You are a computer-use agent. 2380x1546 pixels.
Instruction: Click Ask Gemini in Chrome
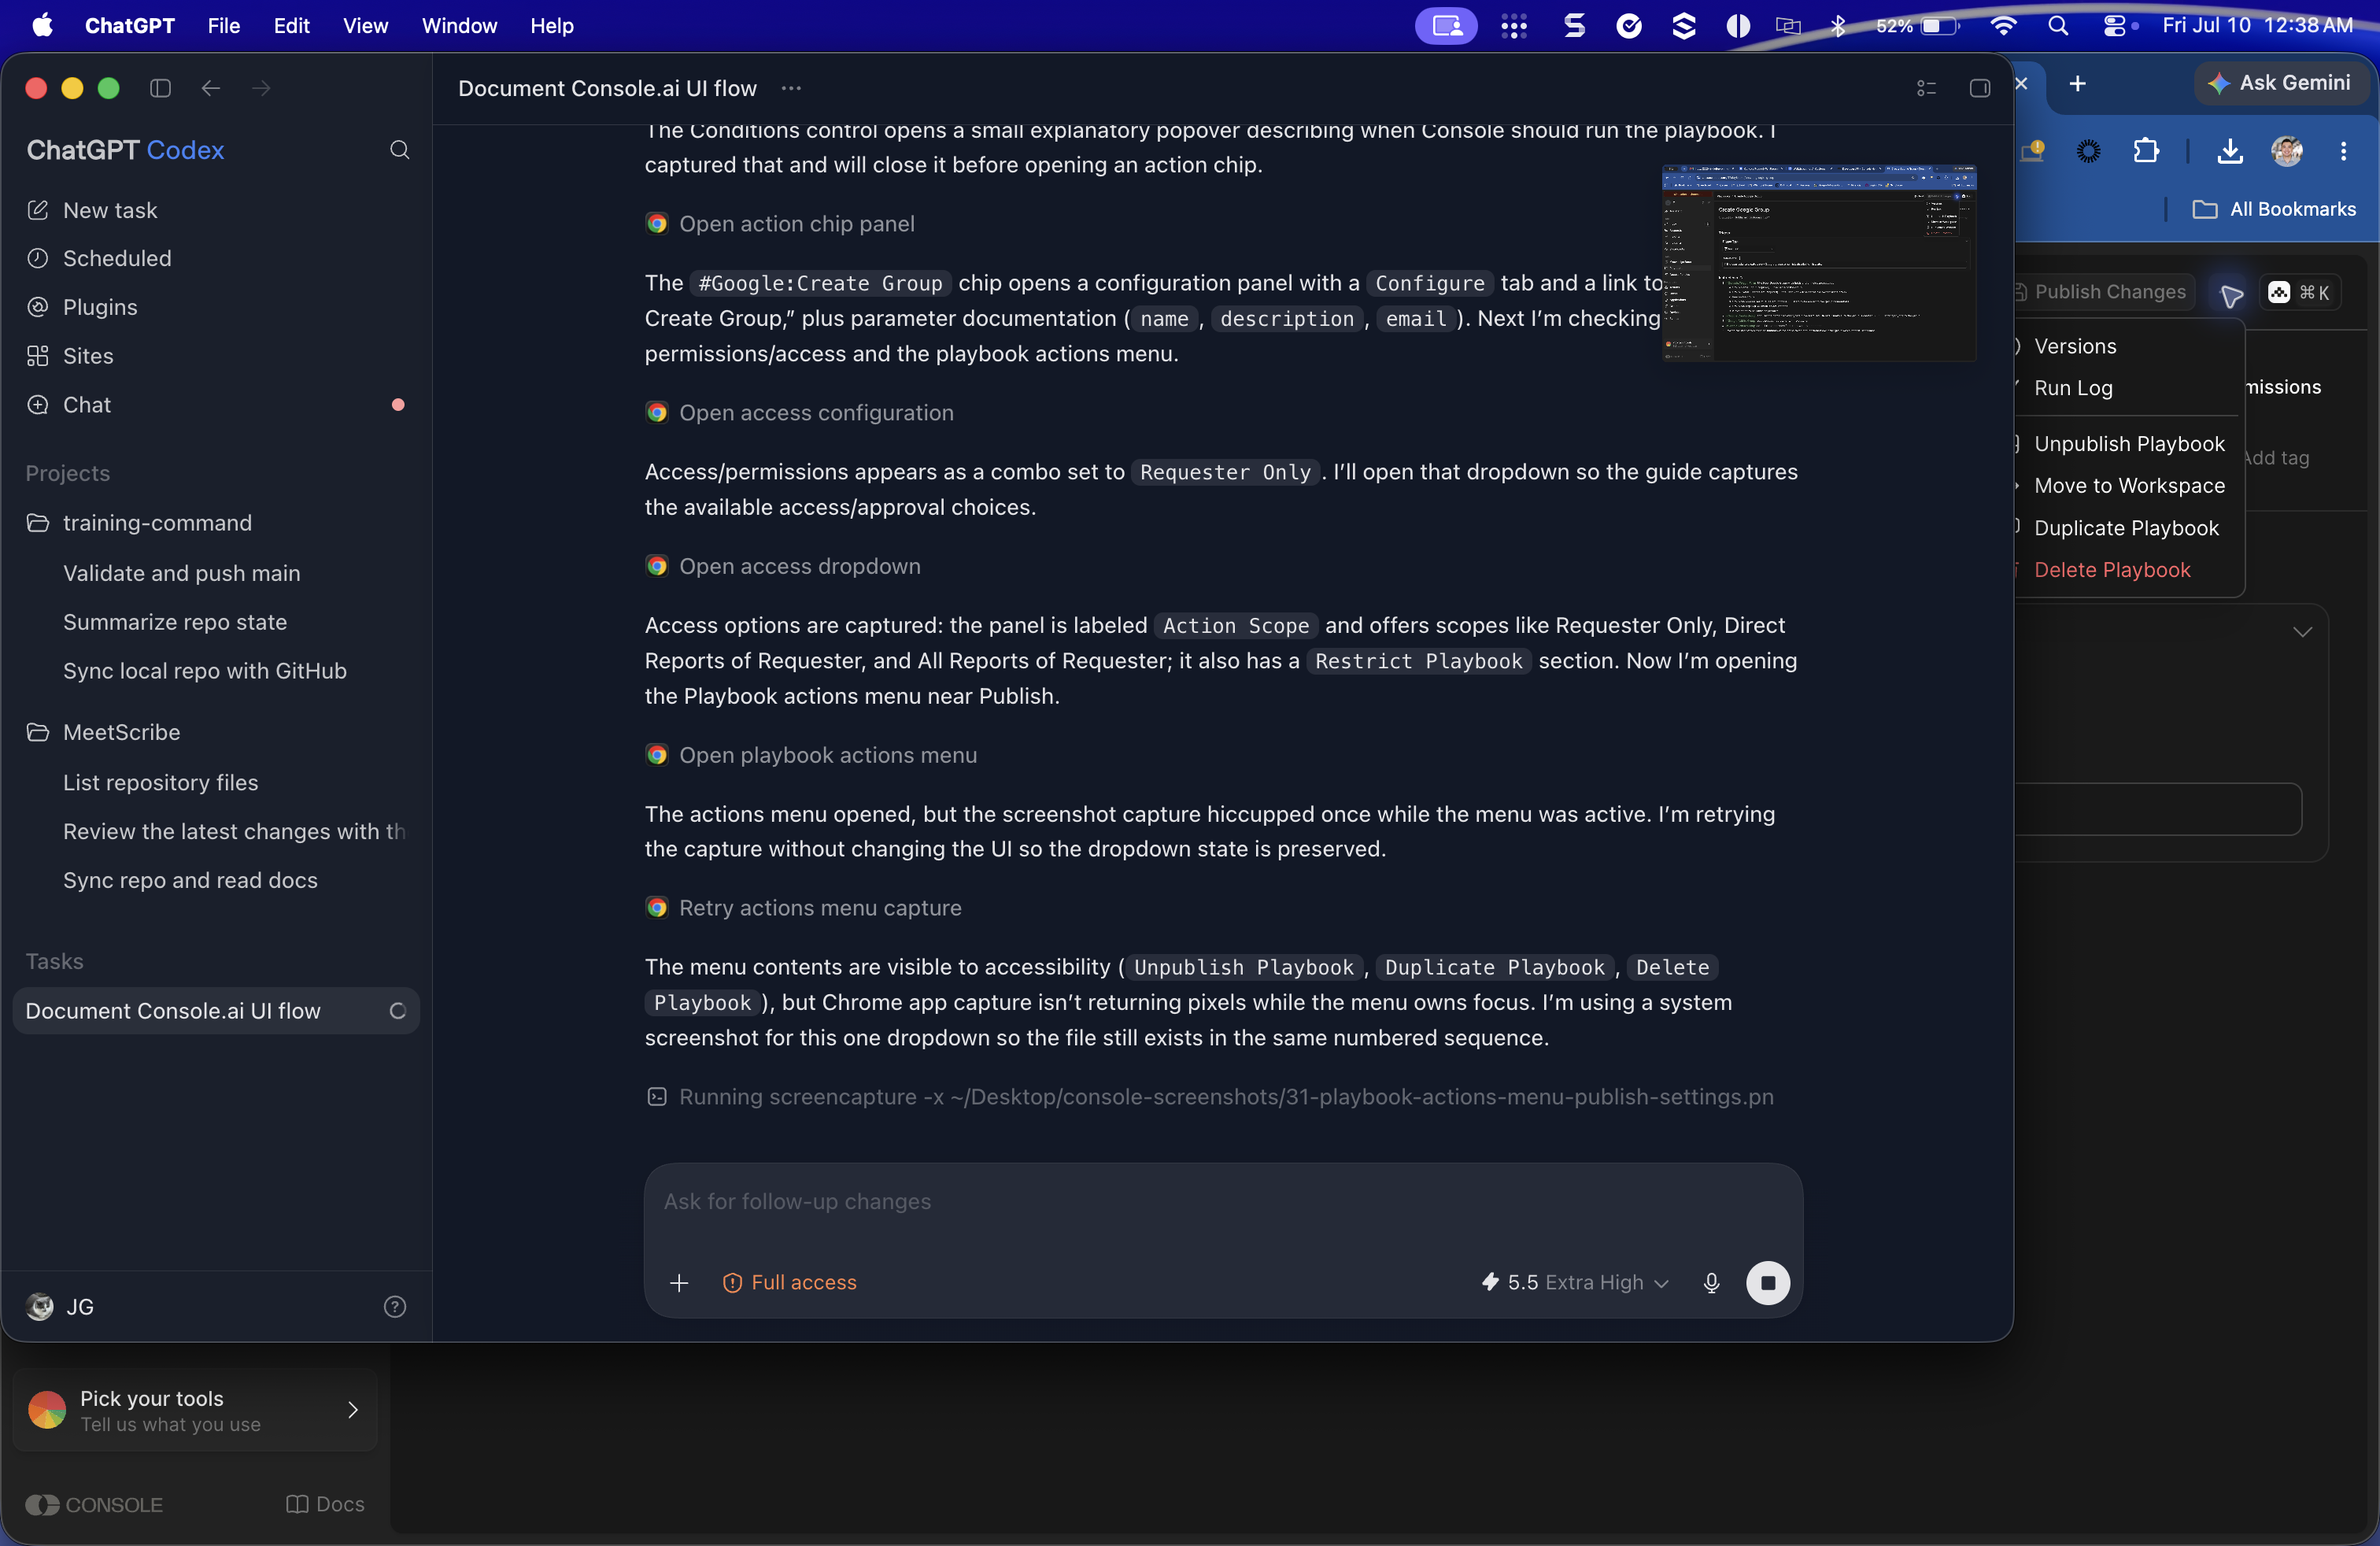(2280, 83)
